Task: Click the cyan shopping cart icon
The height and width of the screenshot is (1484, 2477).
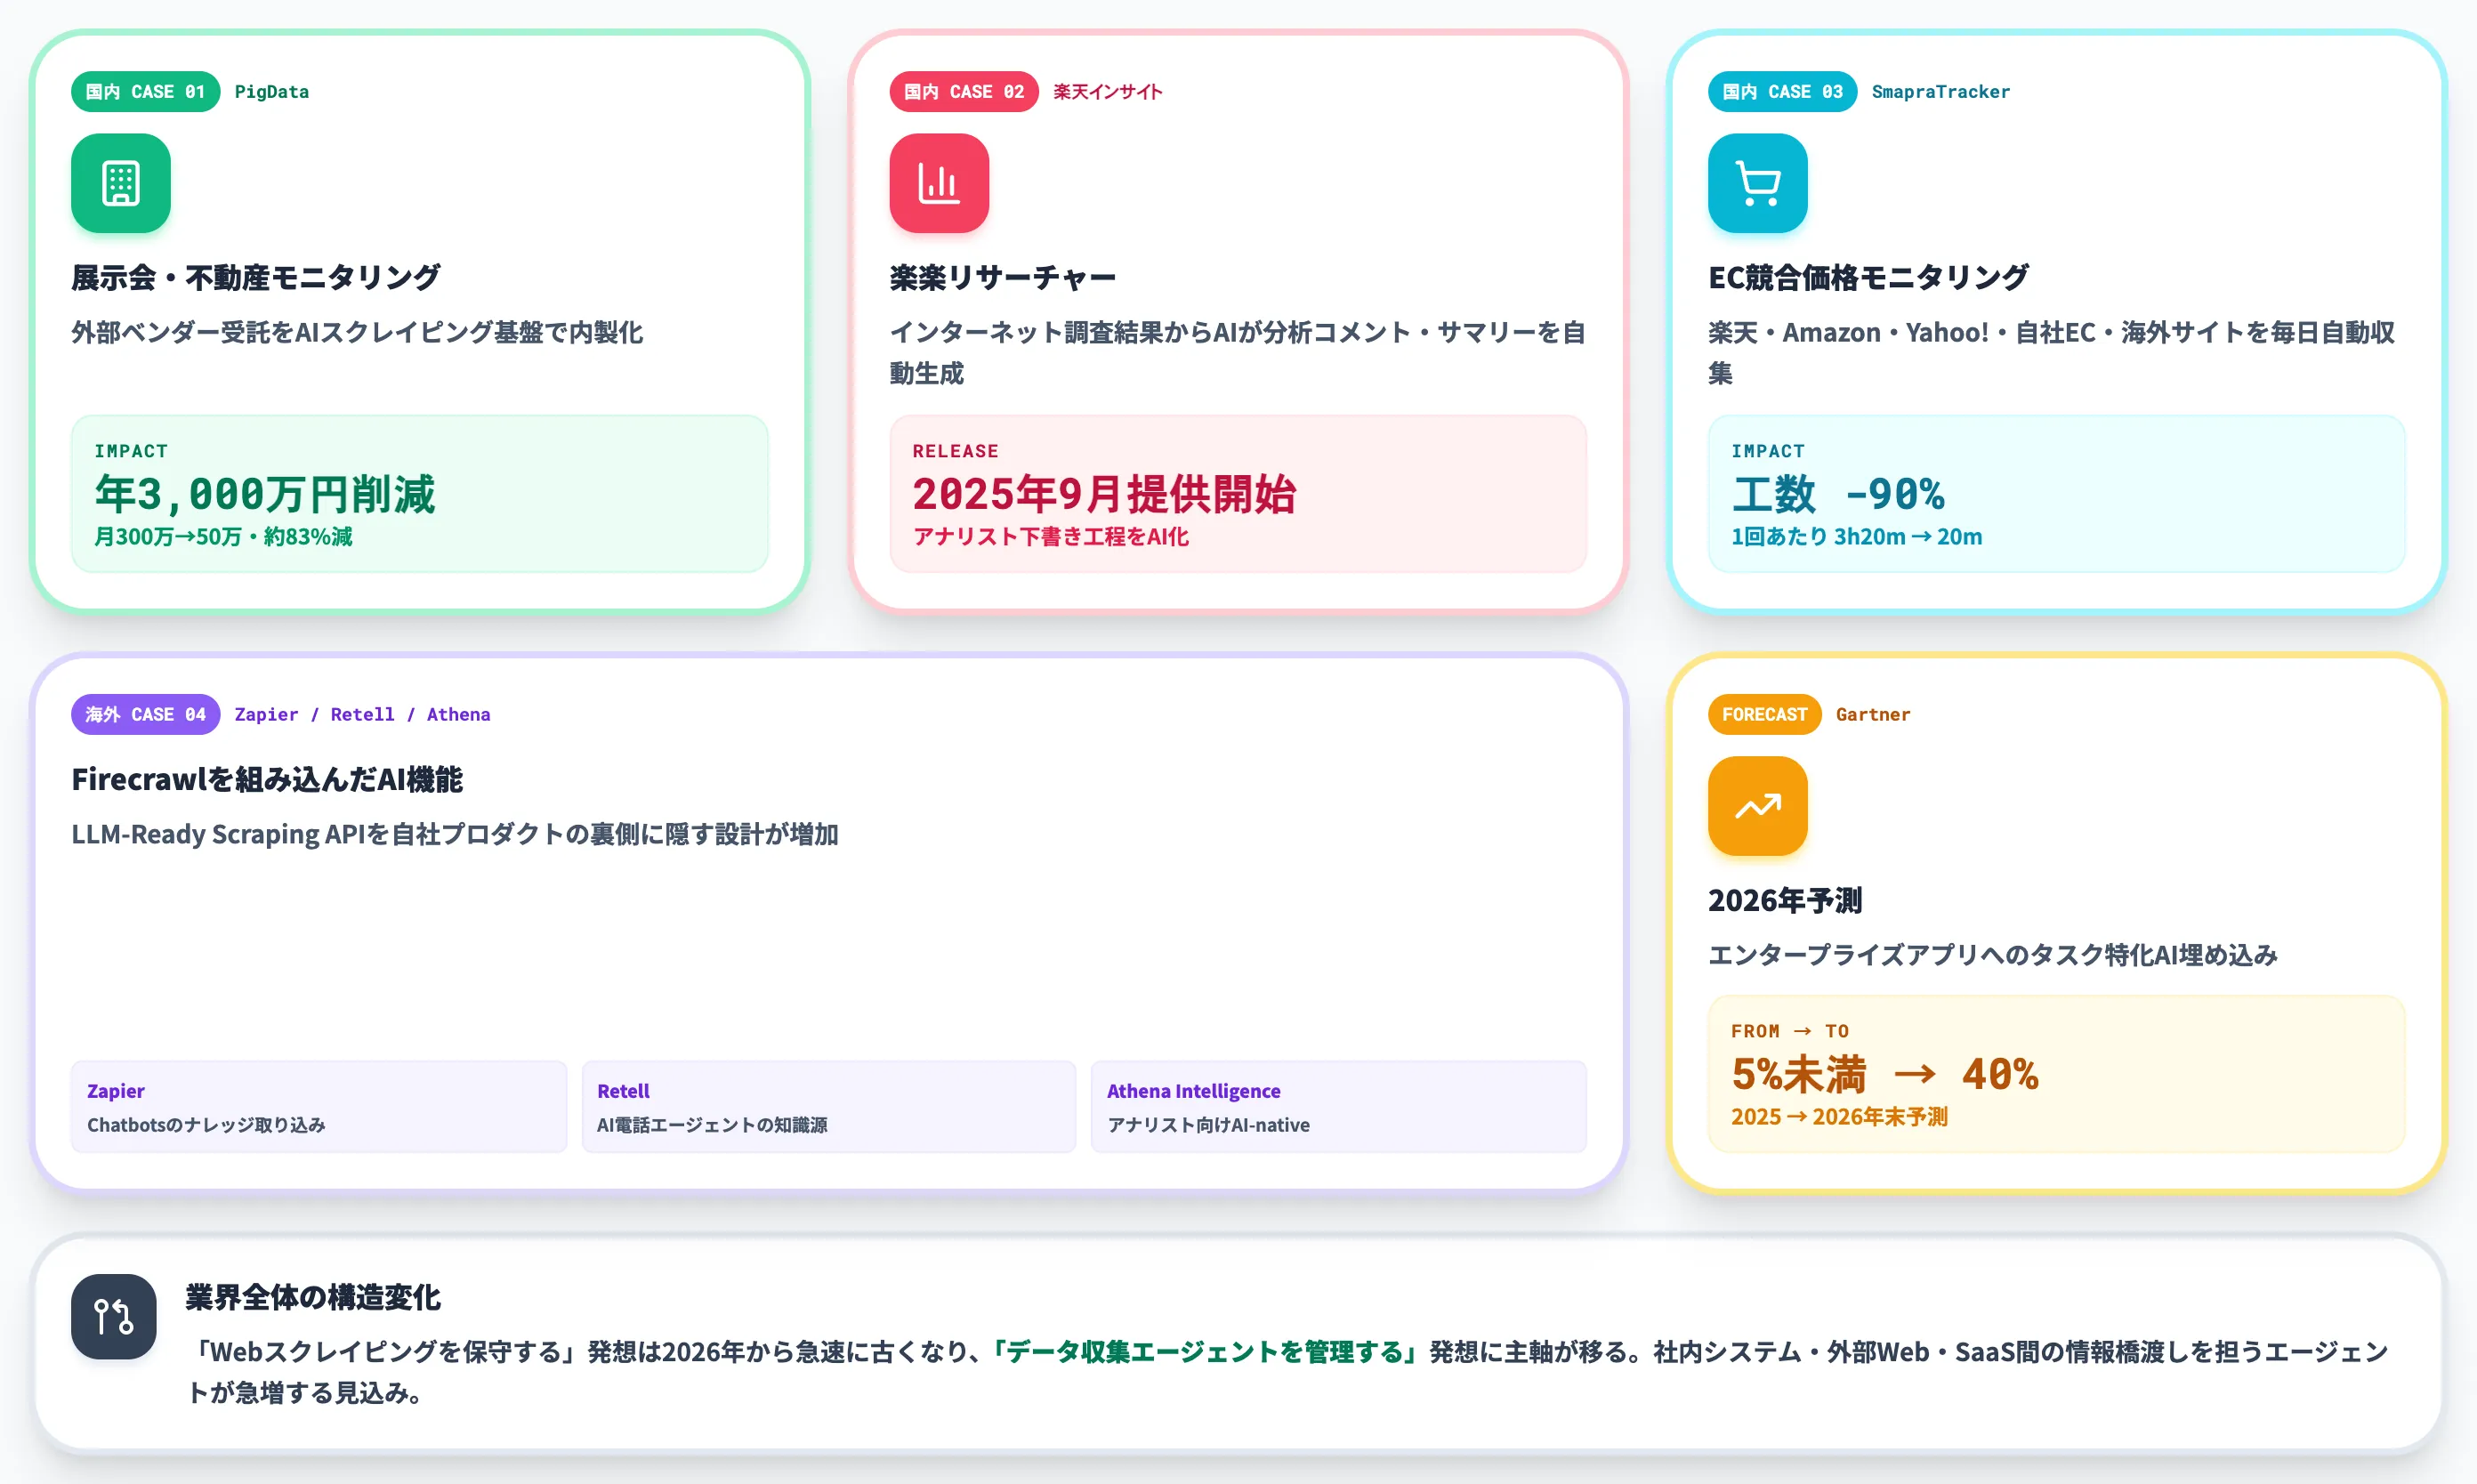Action: point(1757,183)
